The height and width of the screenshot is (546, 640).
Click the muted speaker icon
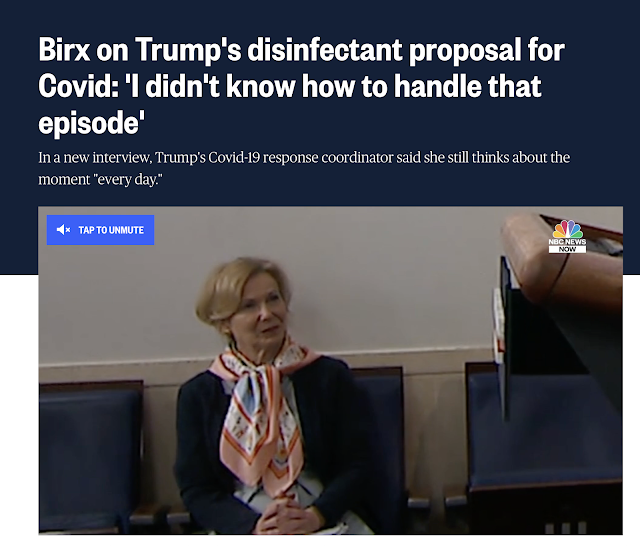pyautogui.click(x=63, y=230)
